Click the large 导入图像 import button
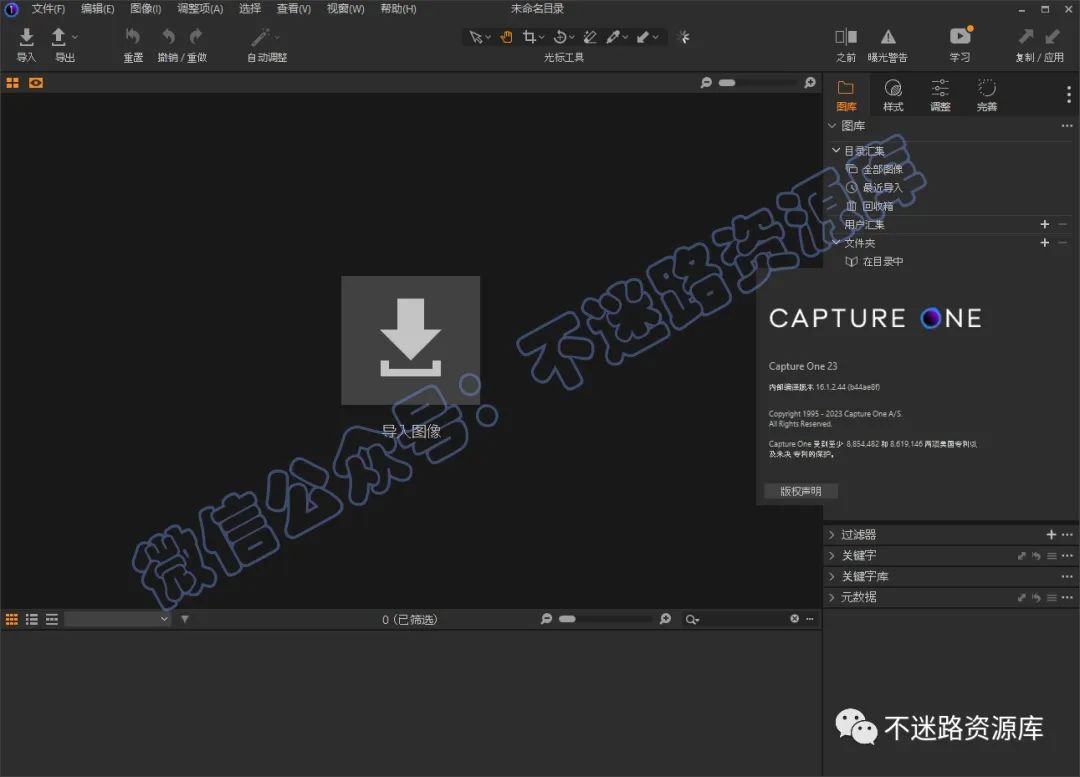Image resolution: width=1080 pixels, height=777 pixels. pos(411,340)
